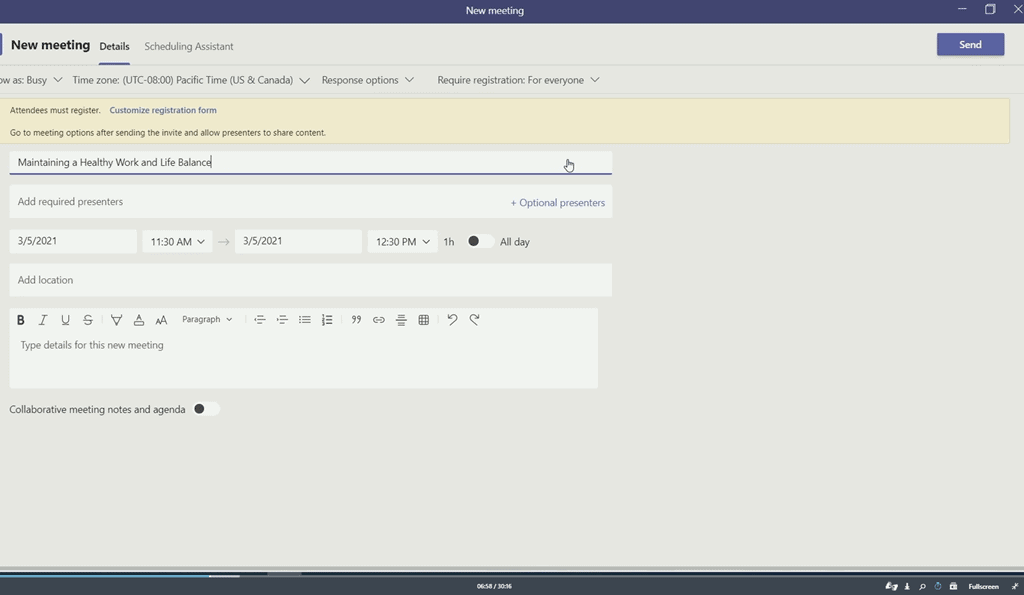This screenshot has width=1024, height=595.
Task: Enable collaborative meeting notes and agenda
Action: click(205, 409)
